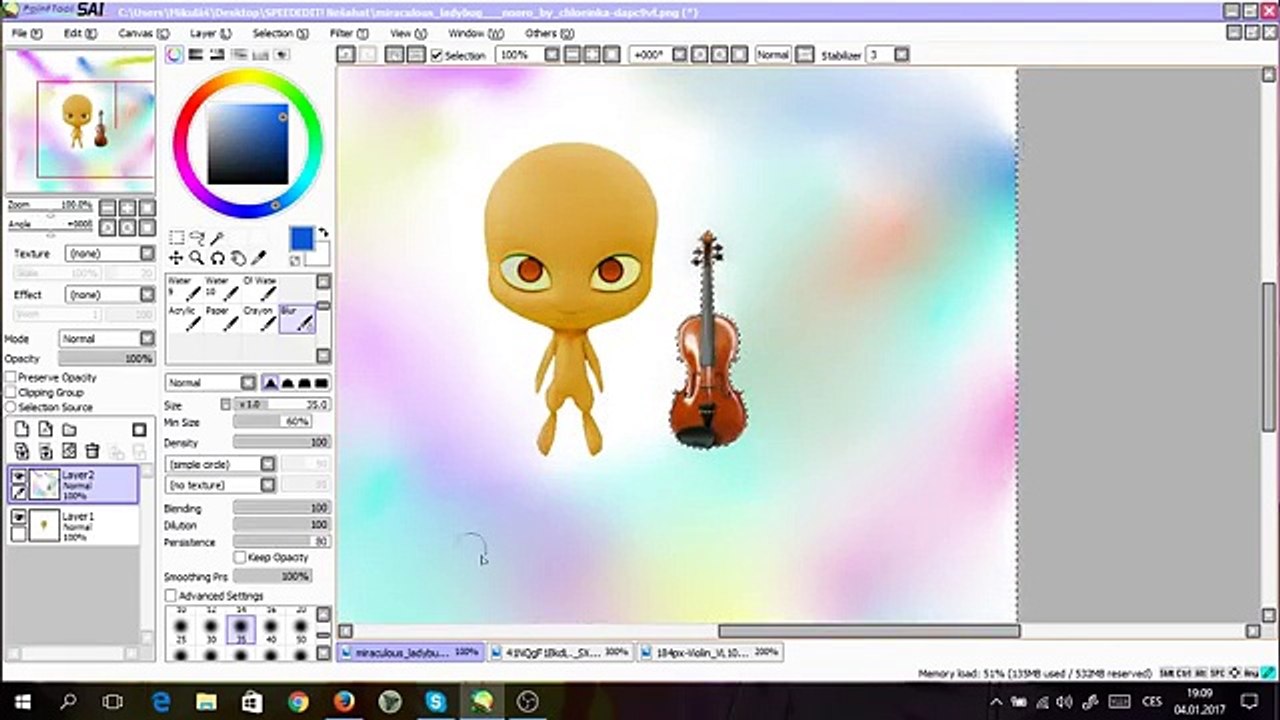Select the rectangular selection tool
The image size is (1280, 720).
176,238
